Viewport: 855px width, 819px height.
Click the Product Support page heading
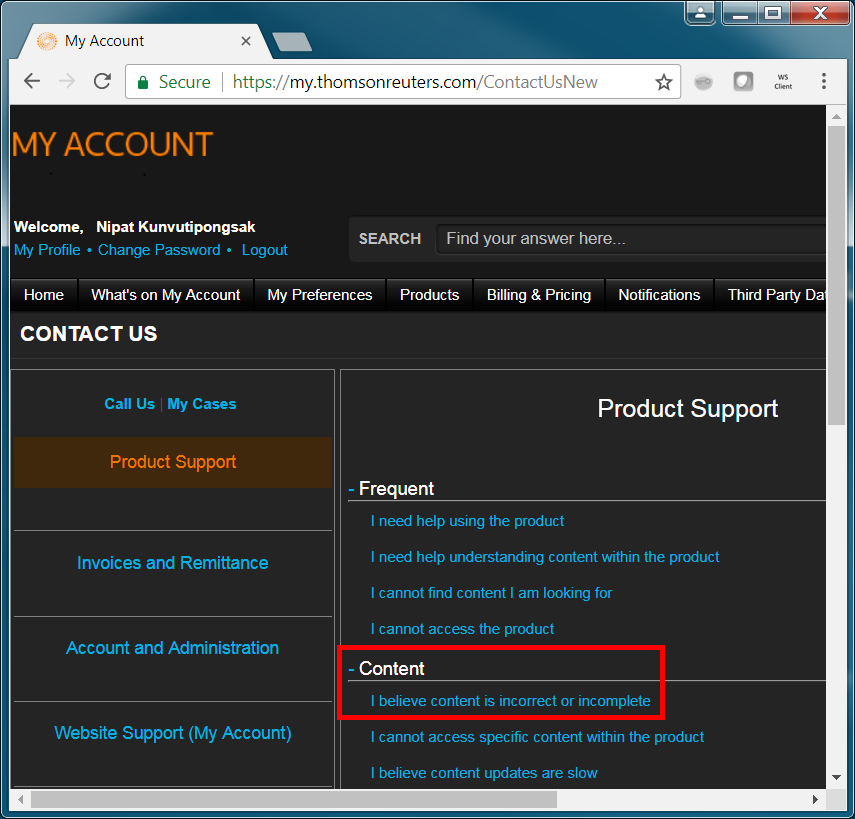tap(688, 408)
